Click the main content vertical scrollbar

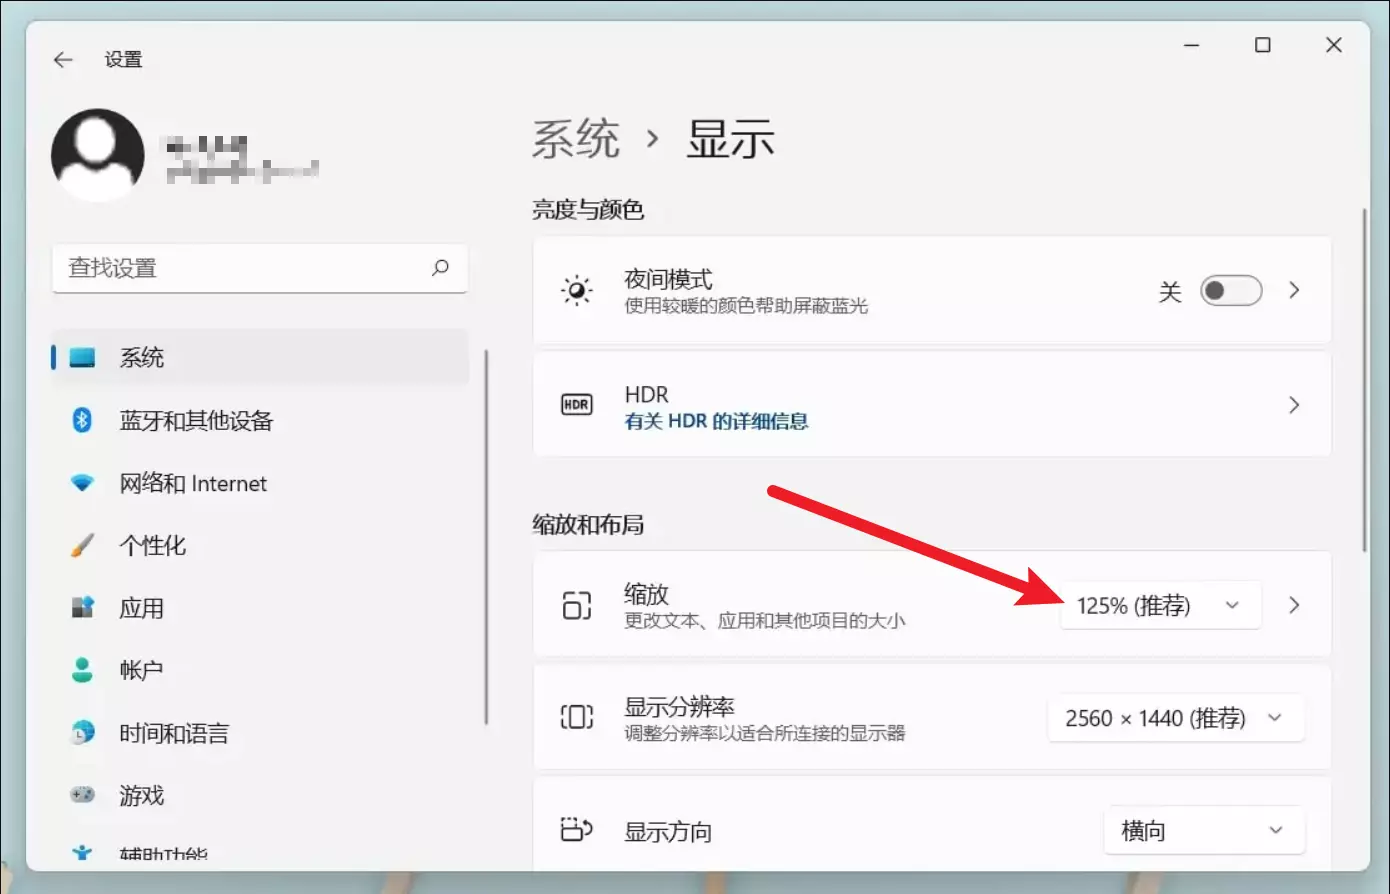1364,380
